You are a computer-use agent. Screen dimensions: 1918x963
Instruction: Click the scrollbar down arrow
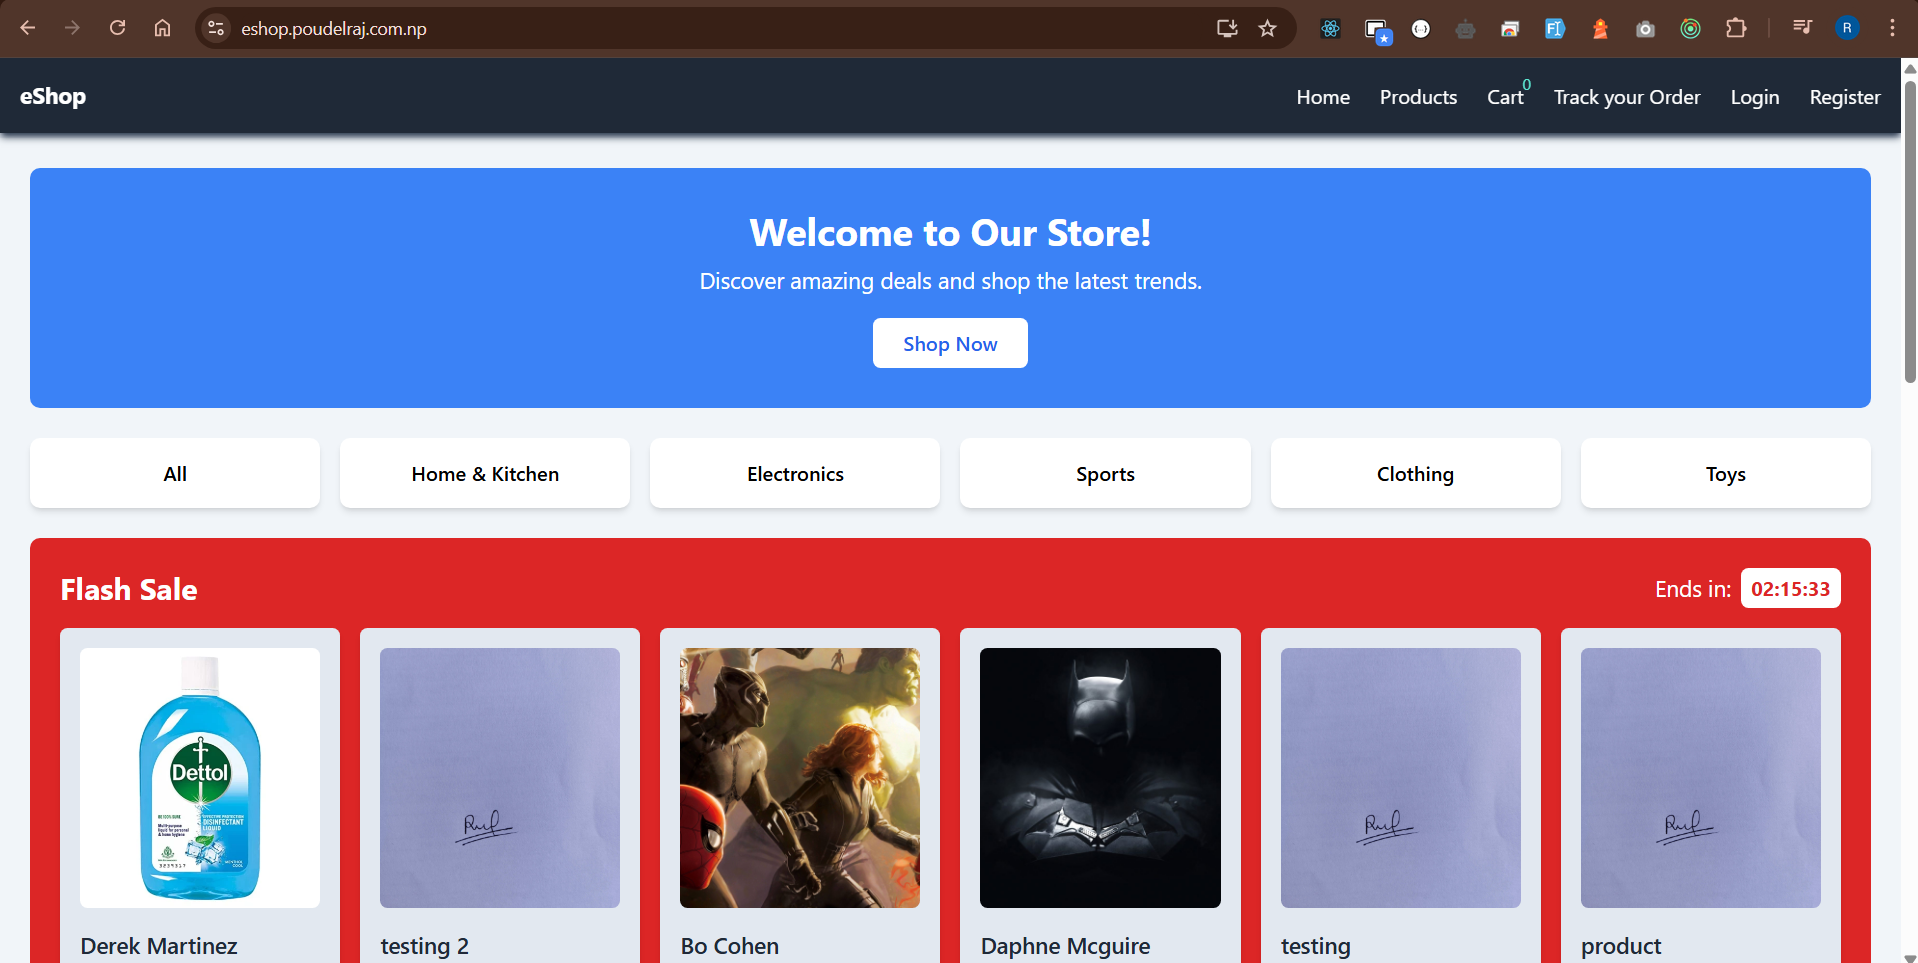1910,957
